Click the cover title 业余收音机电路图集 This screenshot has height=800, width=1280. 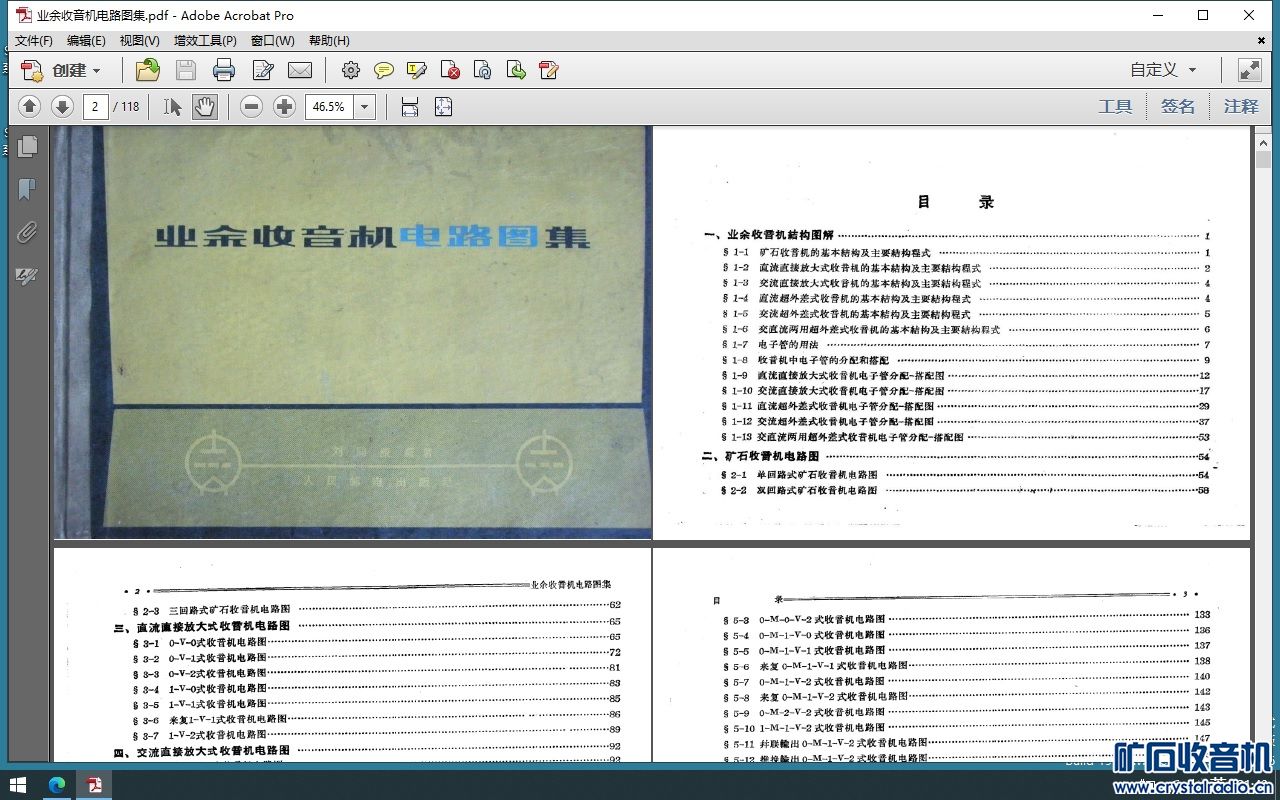tap(372, 237)
